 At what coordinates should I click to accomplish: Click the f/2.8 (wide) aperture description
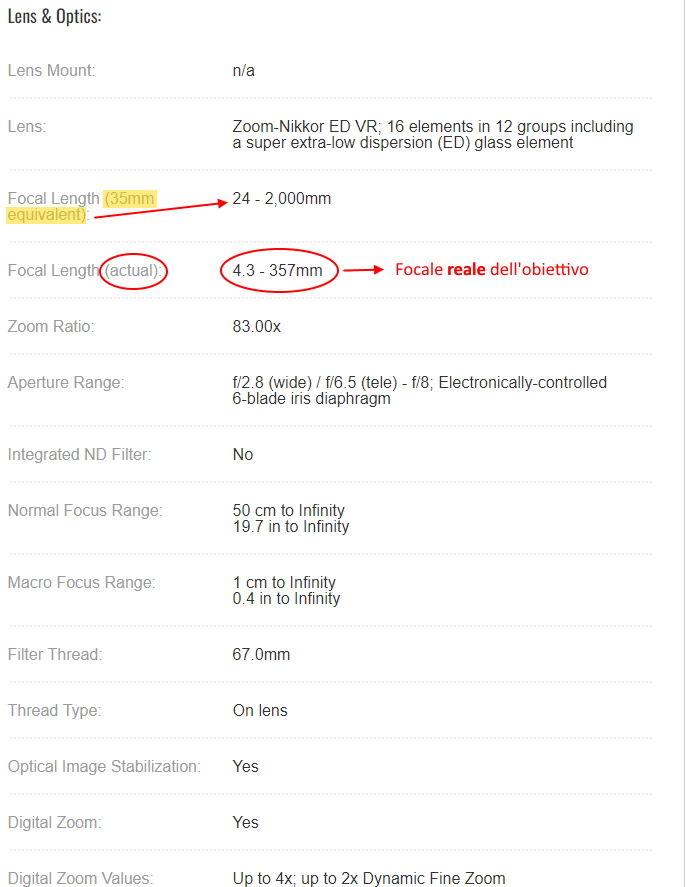(x=419, y=391)
